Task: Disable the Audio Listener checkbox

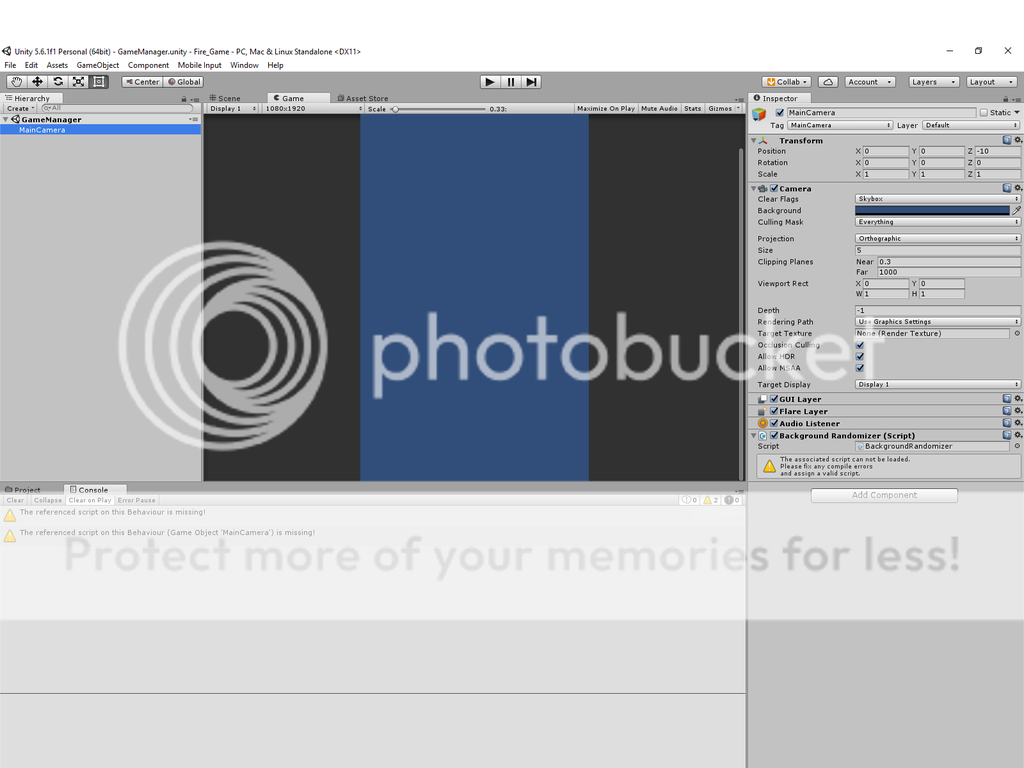Action: (774, 423)
